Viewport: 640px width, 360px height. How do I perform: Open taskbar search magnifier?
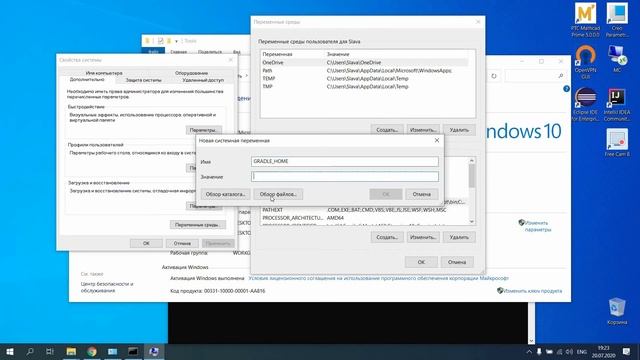(x=30, y=351)
